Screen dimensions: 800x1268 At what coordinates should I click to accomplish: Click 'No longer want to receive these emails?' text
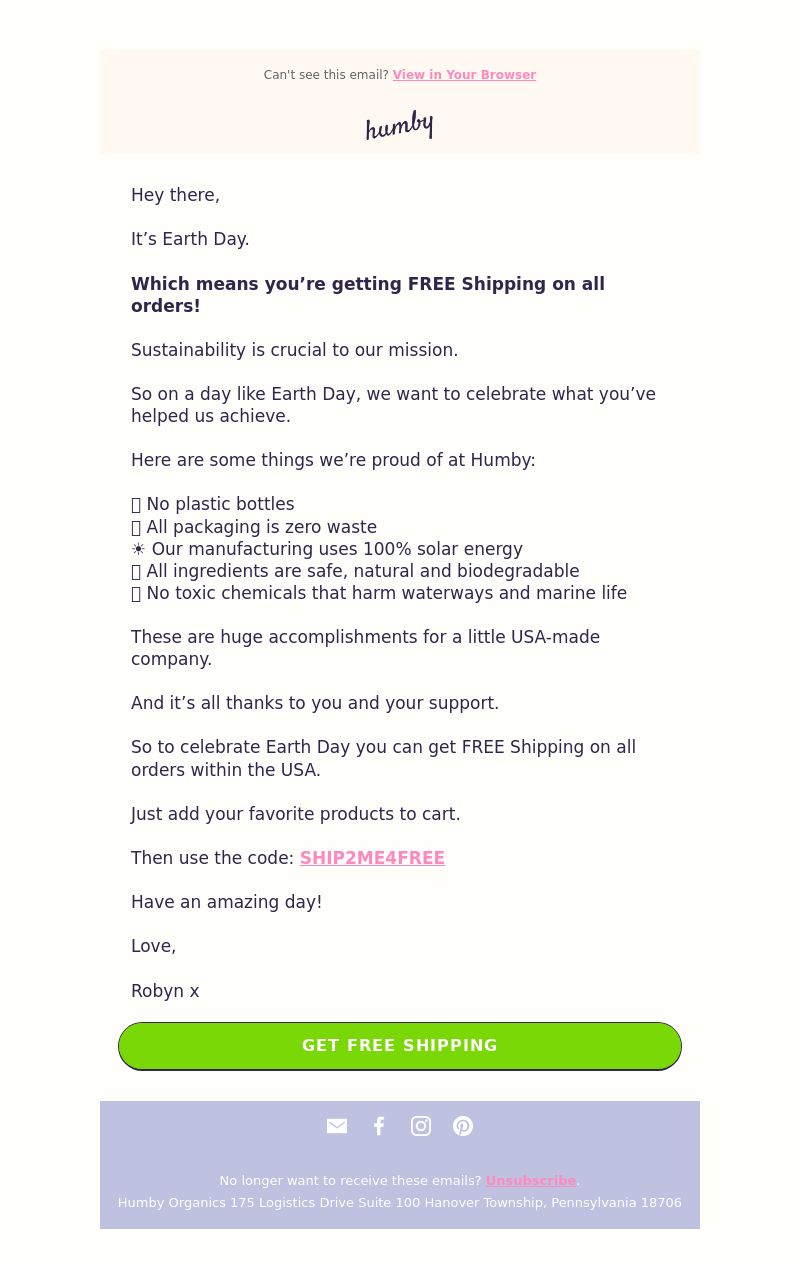pyautogui.click(x=350, y=1181)
